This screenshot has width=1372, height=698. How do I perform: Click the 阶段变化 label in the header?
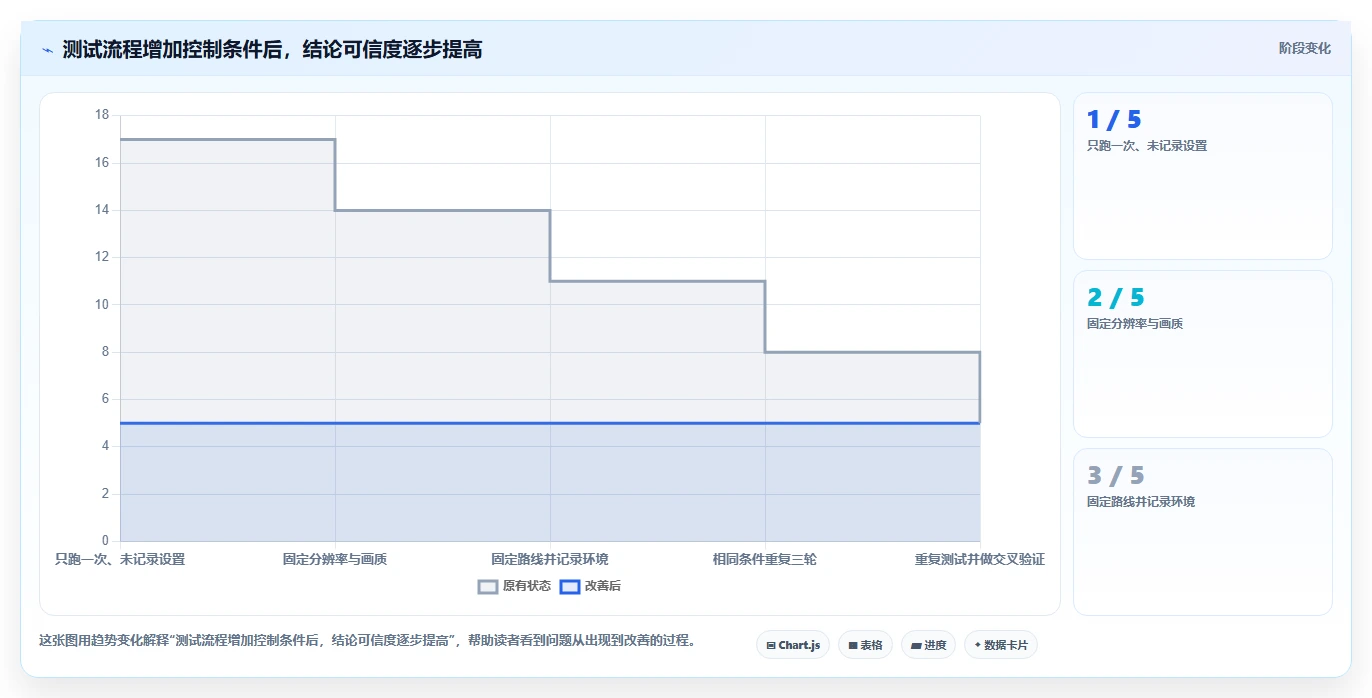[1304, 48]
